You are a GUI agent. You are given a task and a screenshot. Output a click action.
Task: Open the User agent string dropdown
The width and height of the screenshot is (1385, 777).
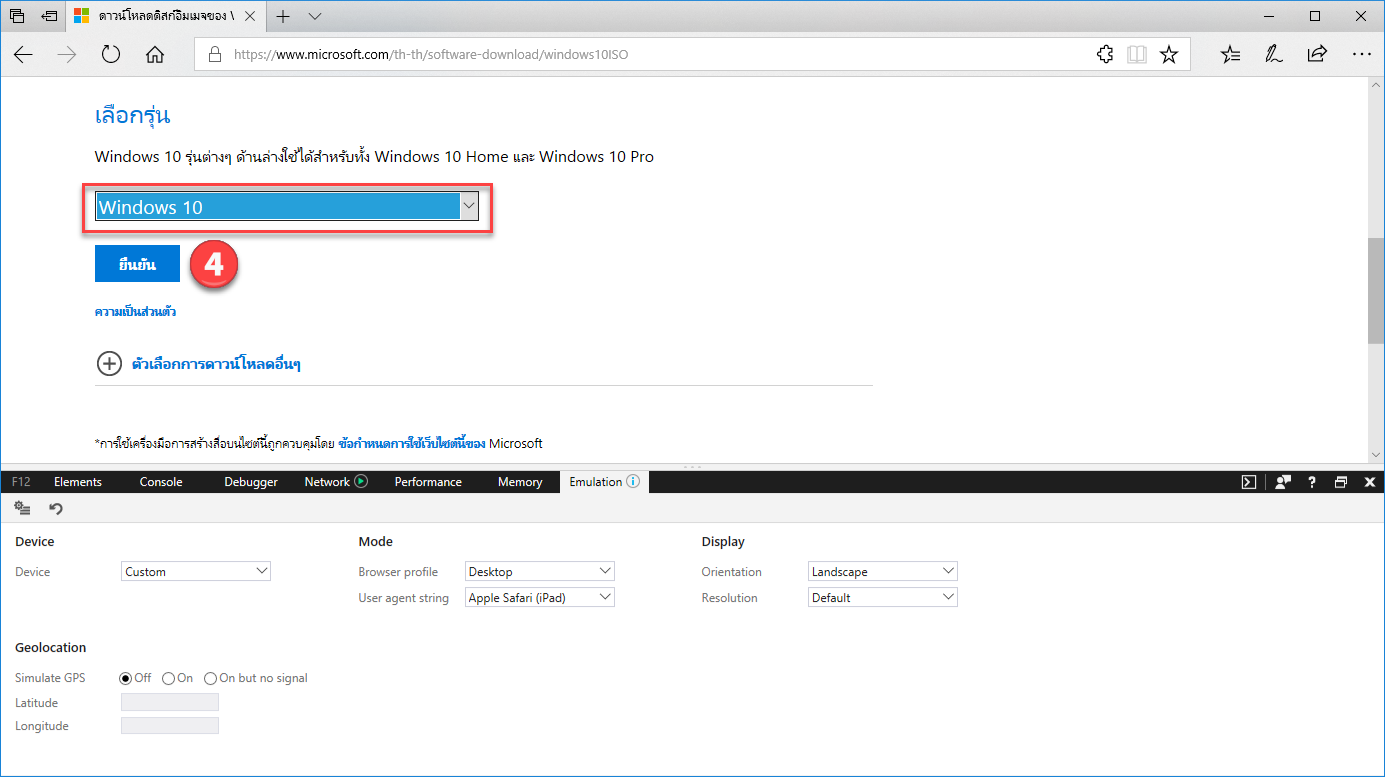click(540, 598)
